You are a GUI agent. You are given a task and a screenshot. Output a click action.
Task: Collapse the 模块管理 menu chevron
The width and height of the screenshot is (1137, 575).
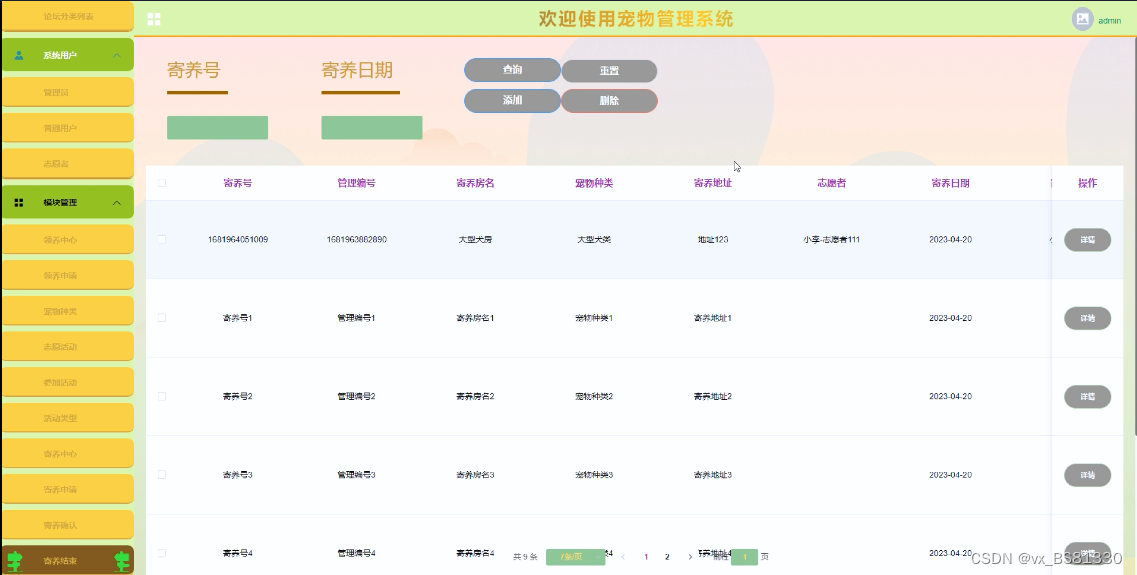point(117,202)
